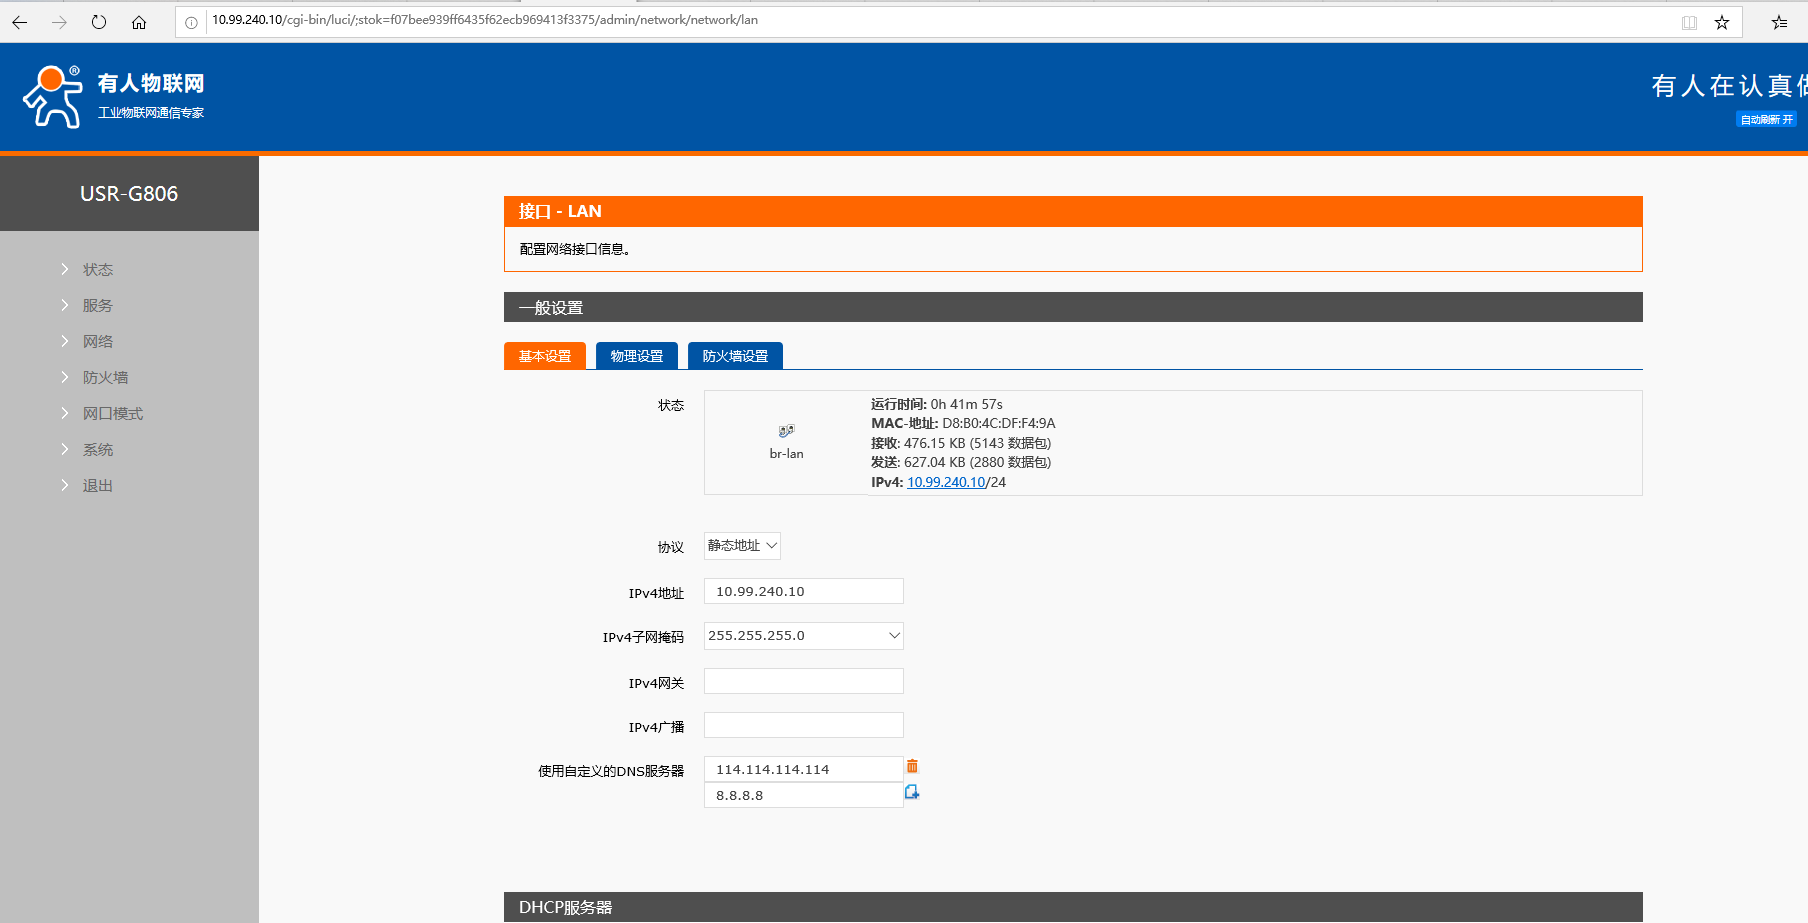Add page to favorites star icon
The height and width of the screenshot is (923, 1808).
coord(1722,22)
